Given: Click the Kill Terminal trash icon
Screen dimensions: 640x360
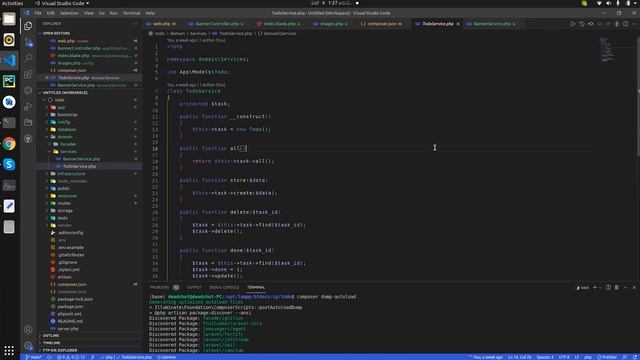Looking at the screenshot, I should [617, 287].
